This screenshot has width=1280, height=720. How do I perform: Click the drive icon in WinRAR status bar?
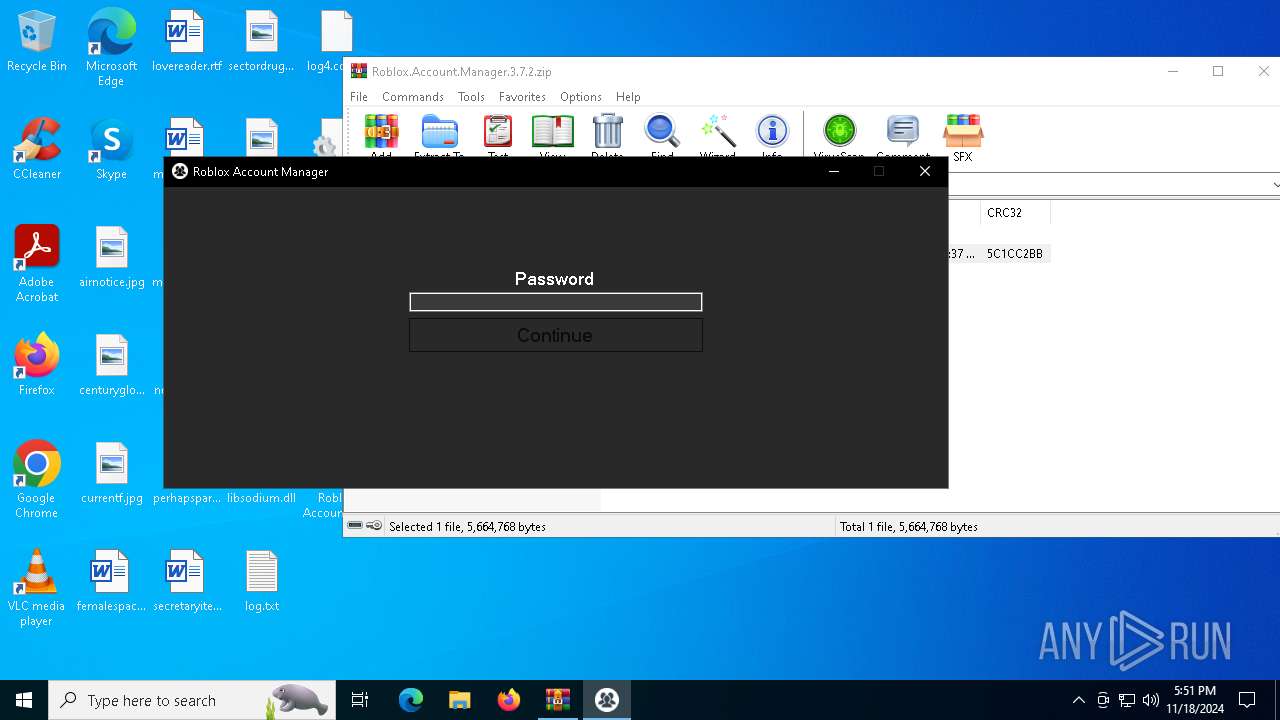click(x=355, y=526)
